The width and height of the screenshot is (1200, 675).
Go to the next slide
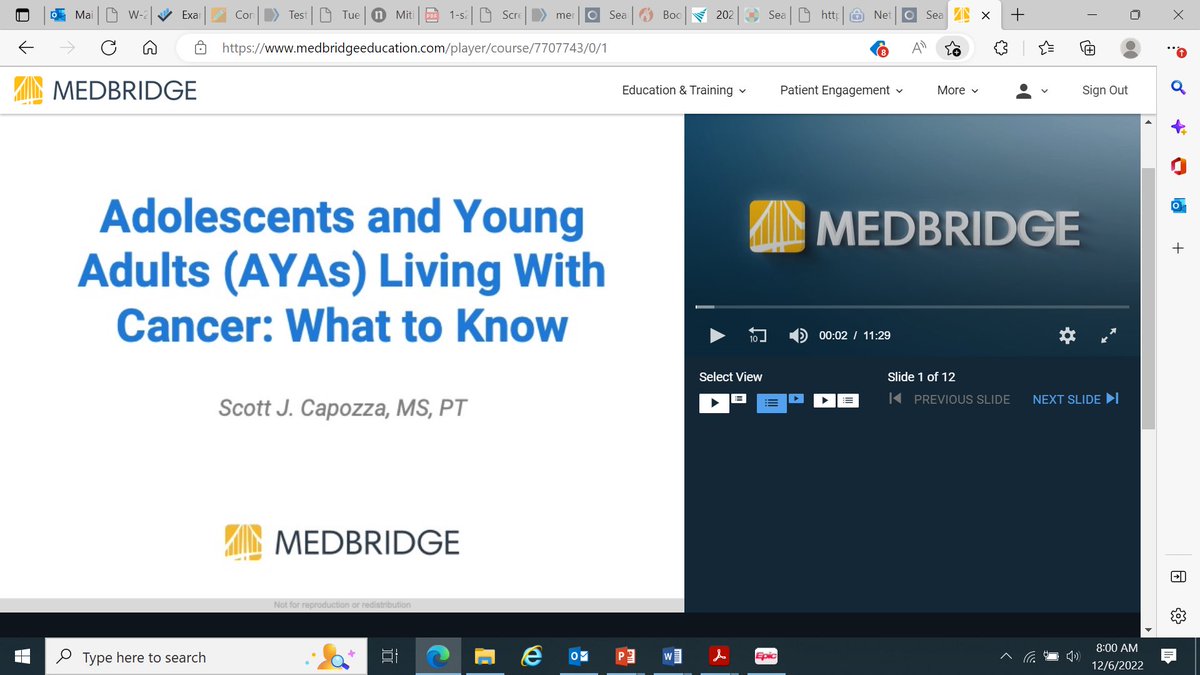pos(1075,399)
